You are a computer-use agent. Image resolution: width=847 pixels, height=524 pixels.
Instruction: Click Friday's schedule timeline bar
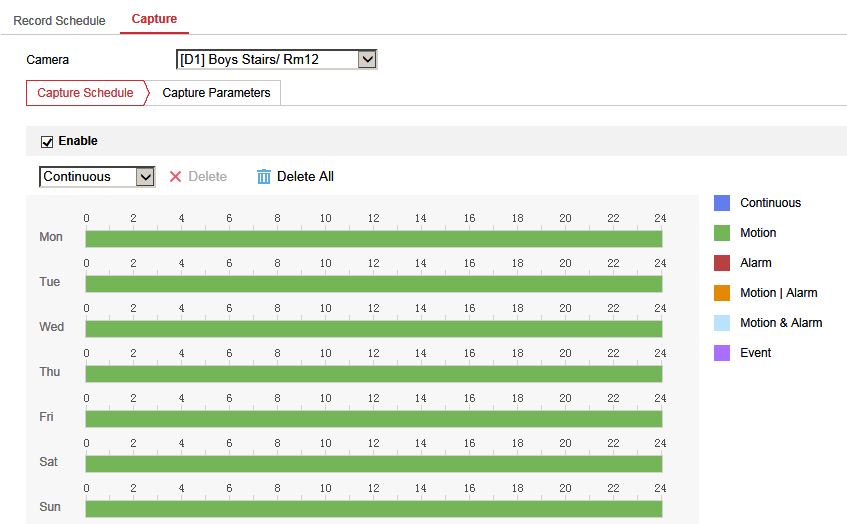[374, 419]
